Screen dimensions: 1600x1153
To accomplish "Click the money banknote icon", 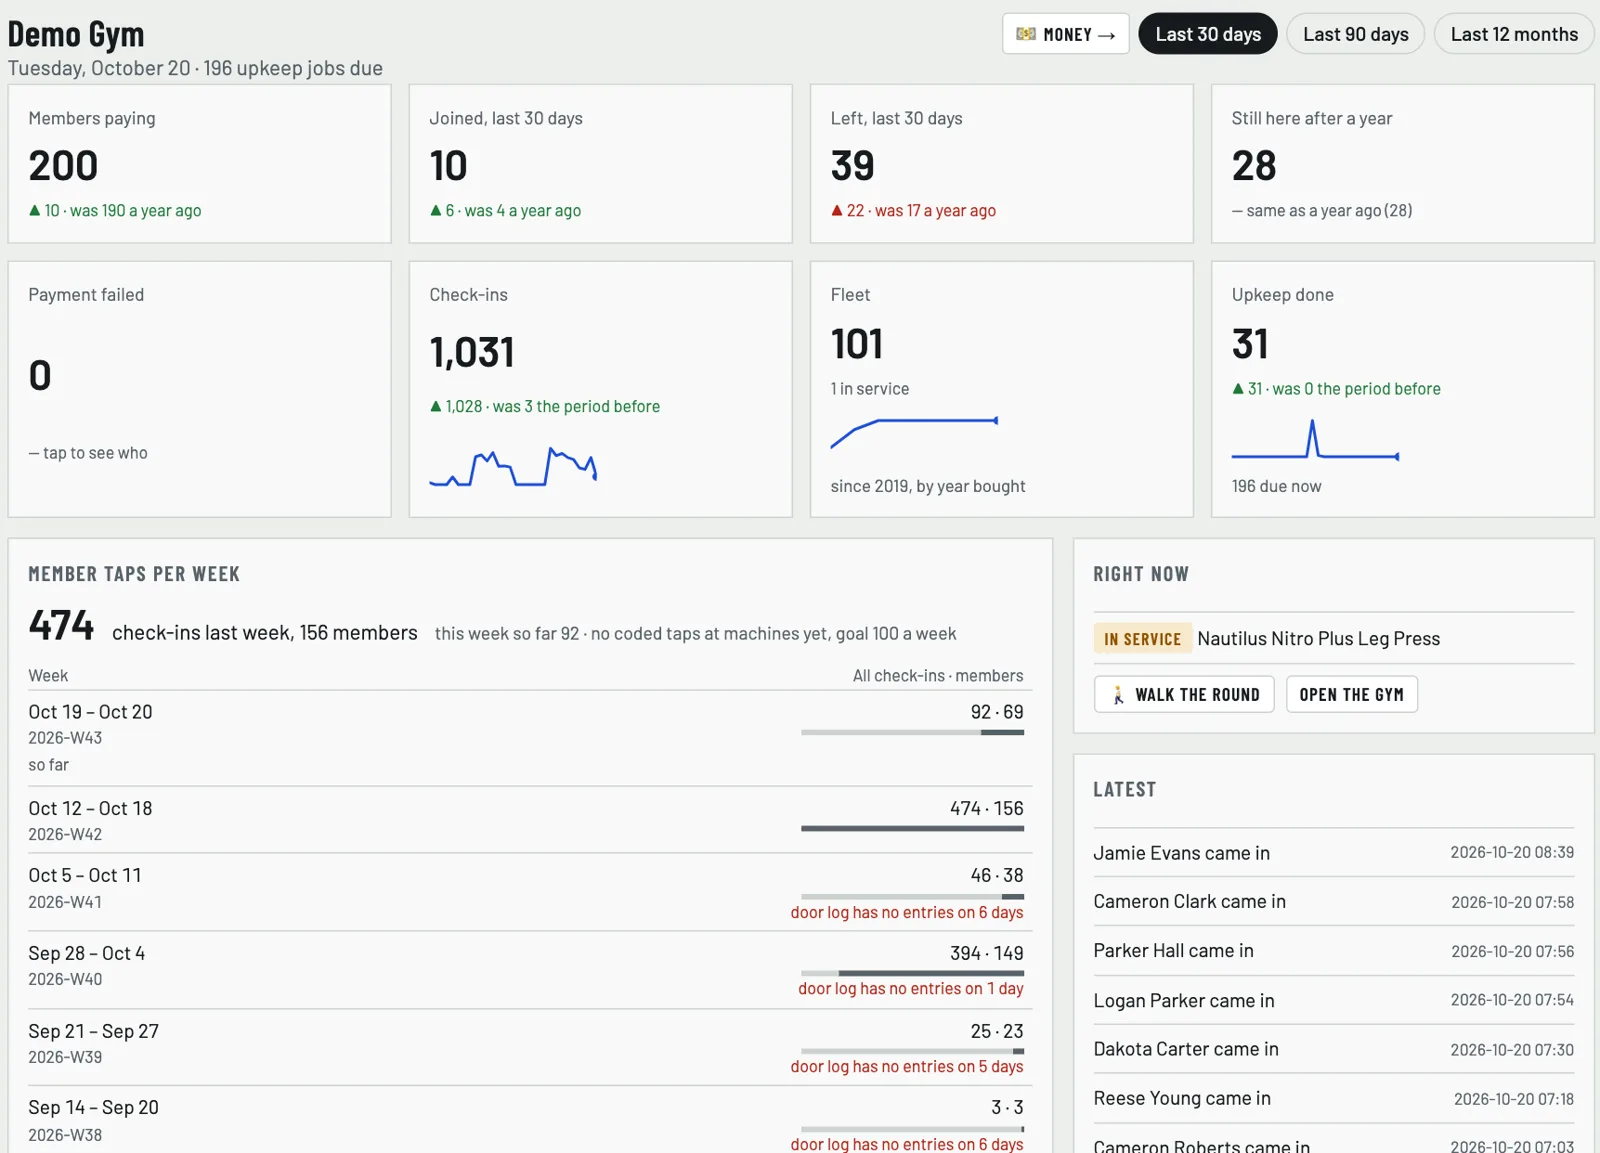I will click(x=1025, y=34).
